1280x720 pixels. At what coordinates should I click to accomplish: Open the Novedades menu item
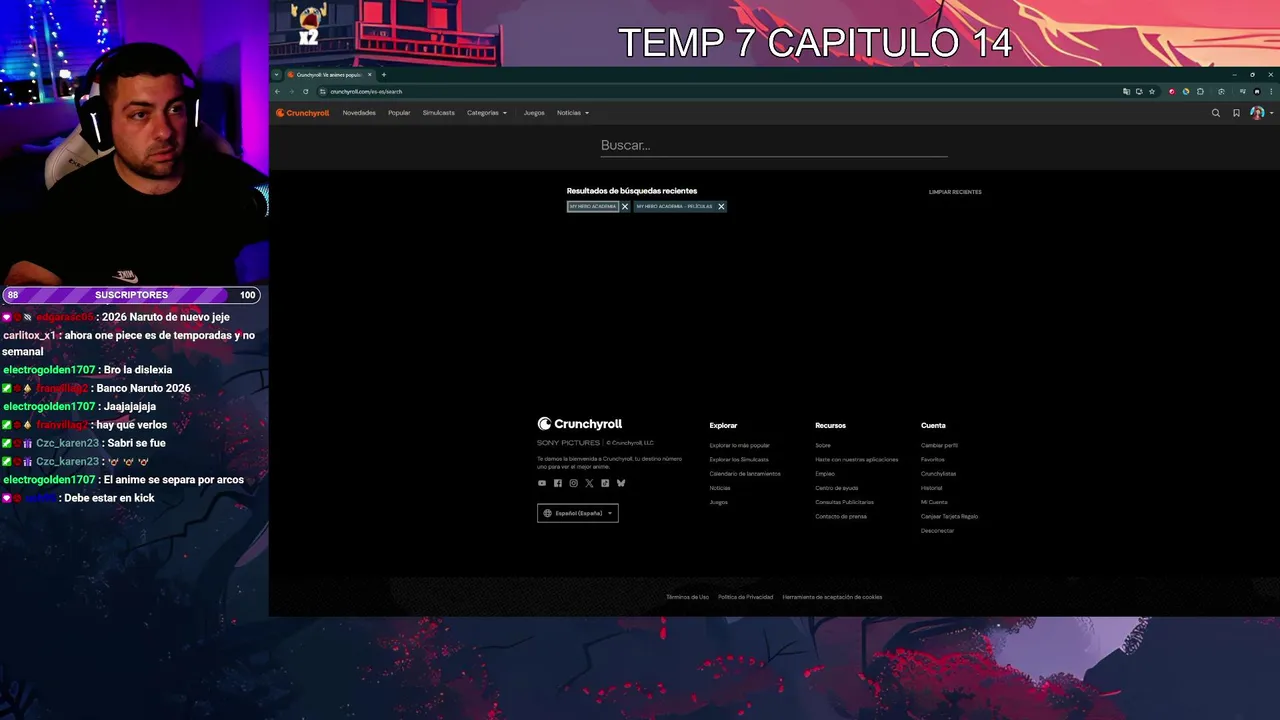[x=359, y=113]
